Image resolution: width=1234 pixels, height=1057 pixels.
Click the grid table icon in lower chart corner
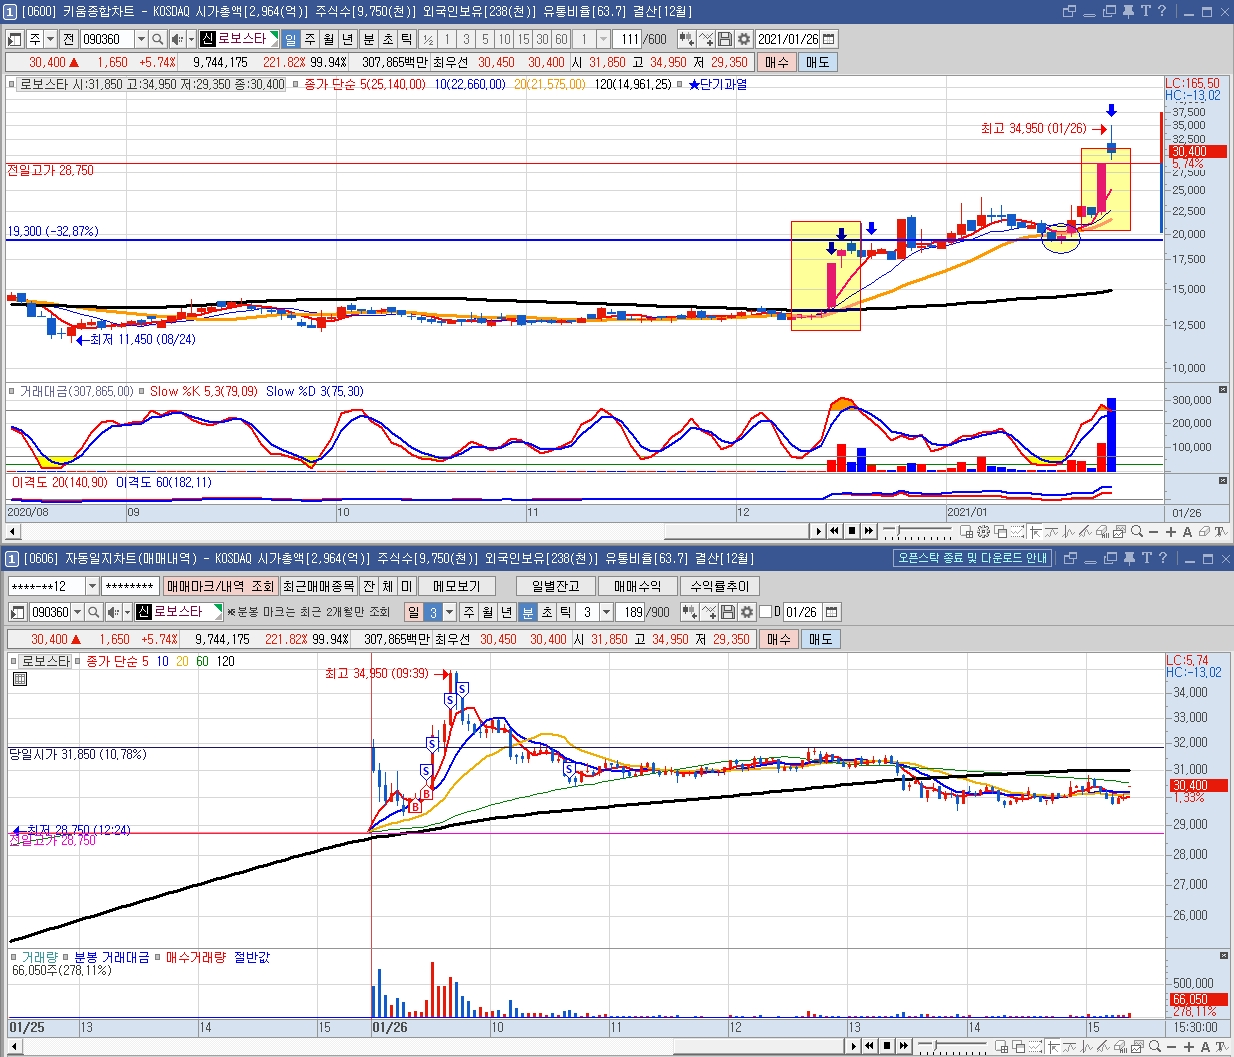[x=19, y=679]
